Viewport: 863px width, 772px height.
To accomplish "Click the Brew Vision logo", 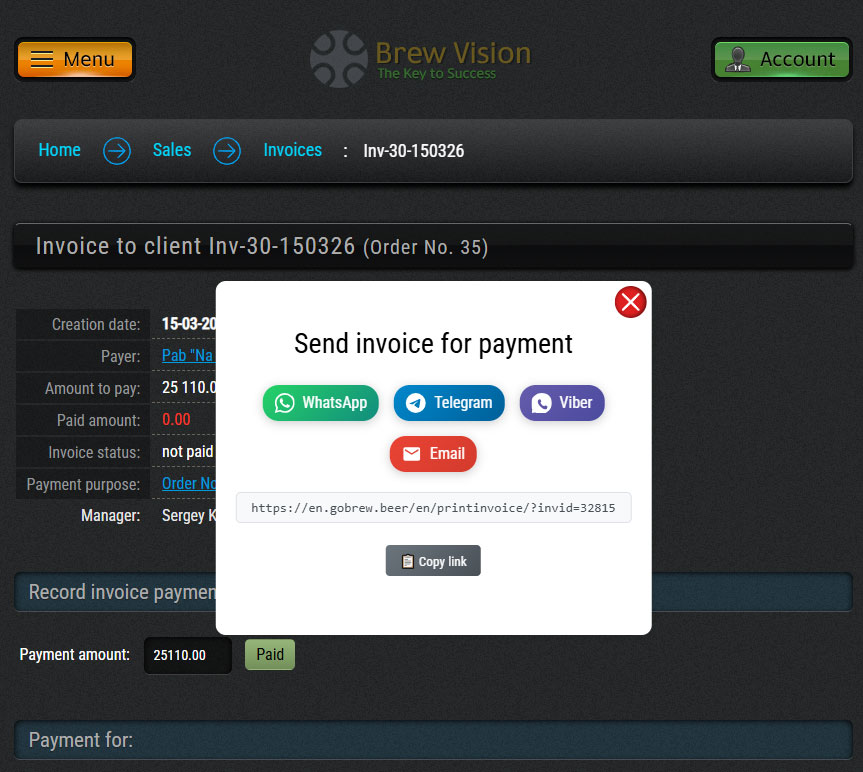I will (x=421, y=58).
